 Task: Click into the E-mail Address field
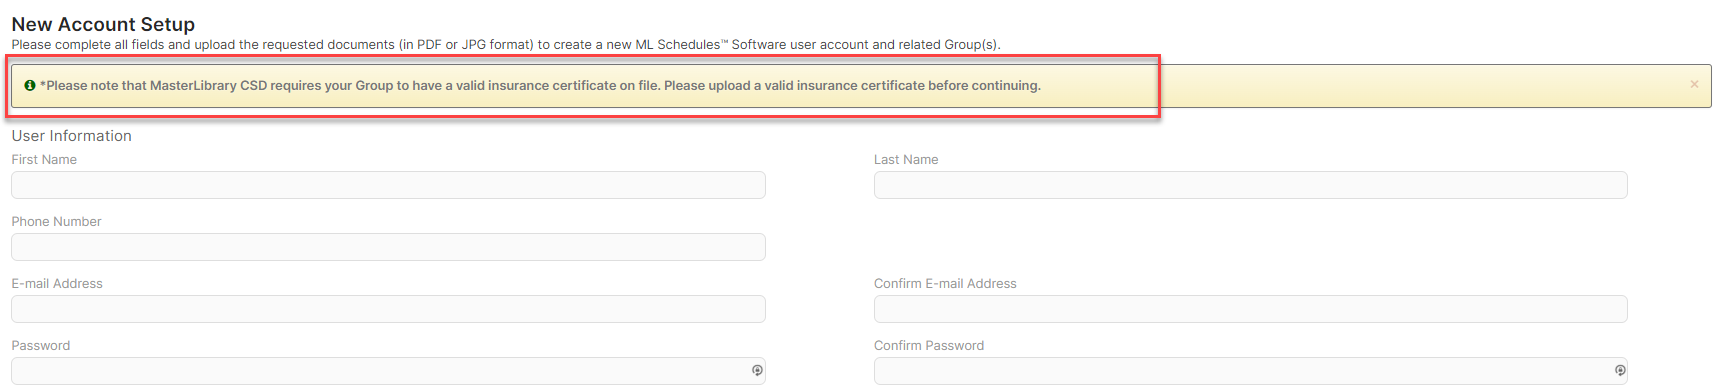(388, 309)
